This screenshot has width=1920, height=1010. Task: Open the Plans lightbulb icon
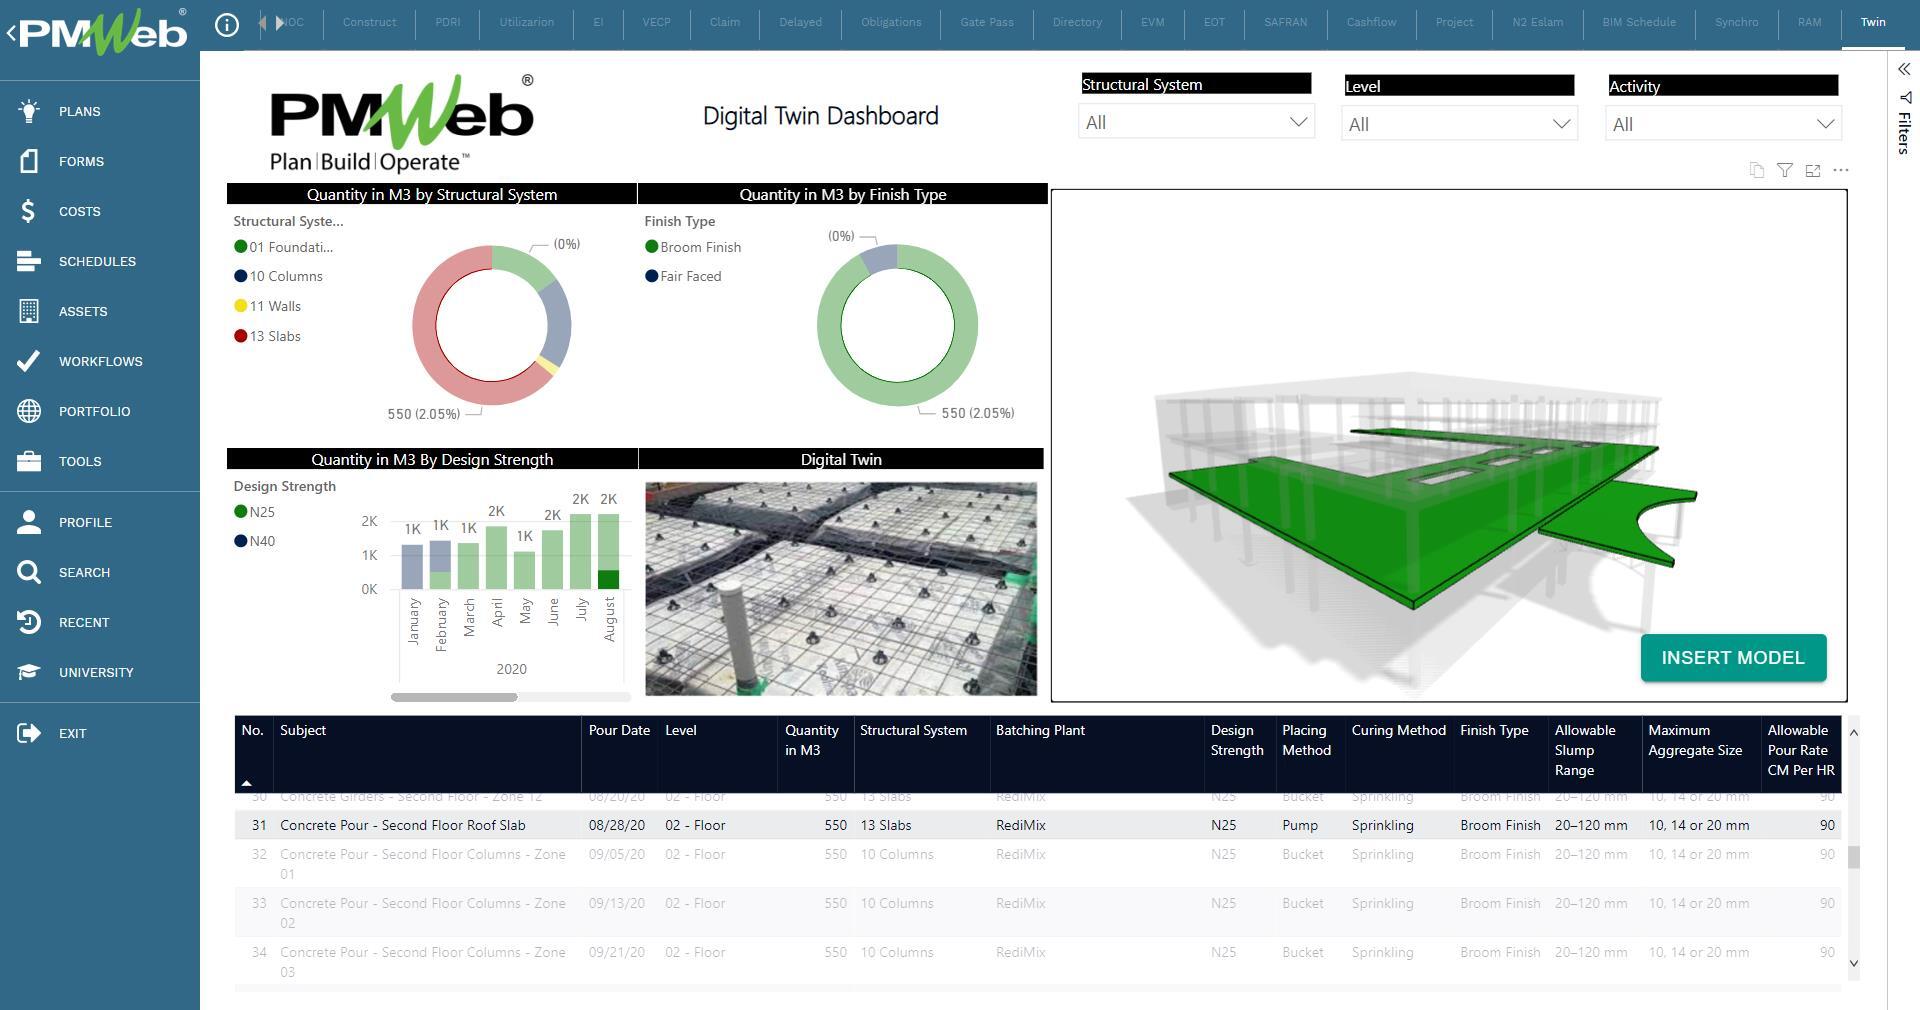(29, 111)
